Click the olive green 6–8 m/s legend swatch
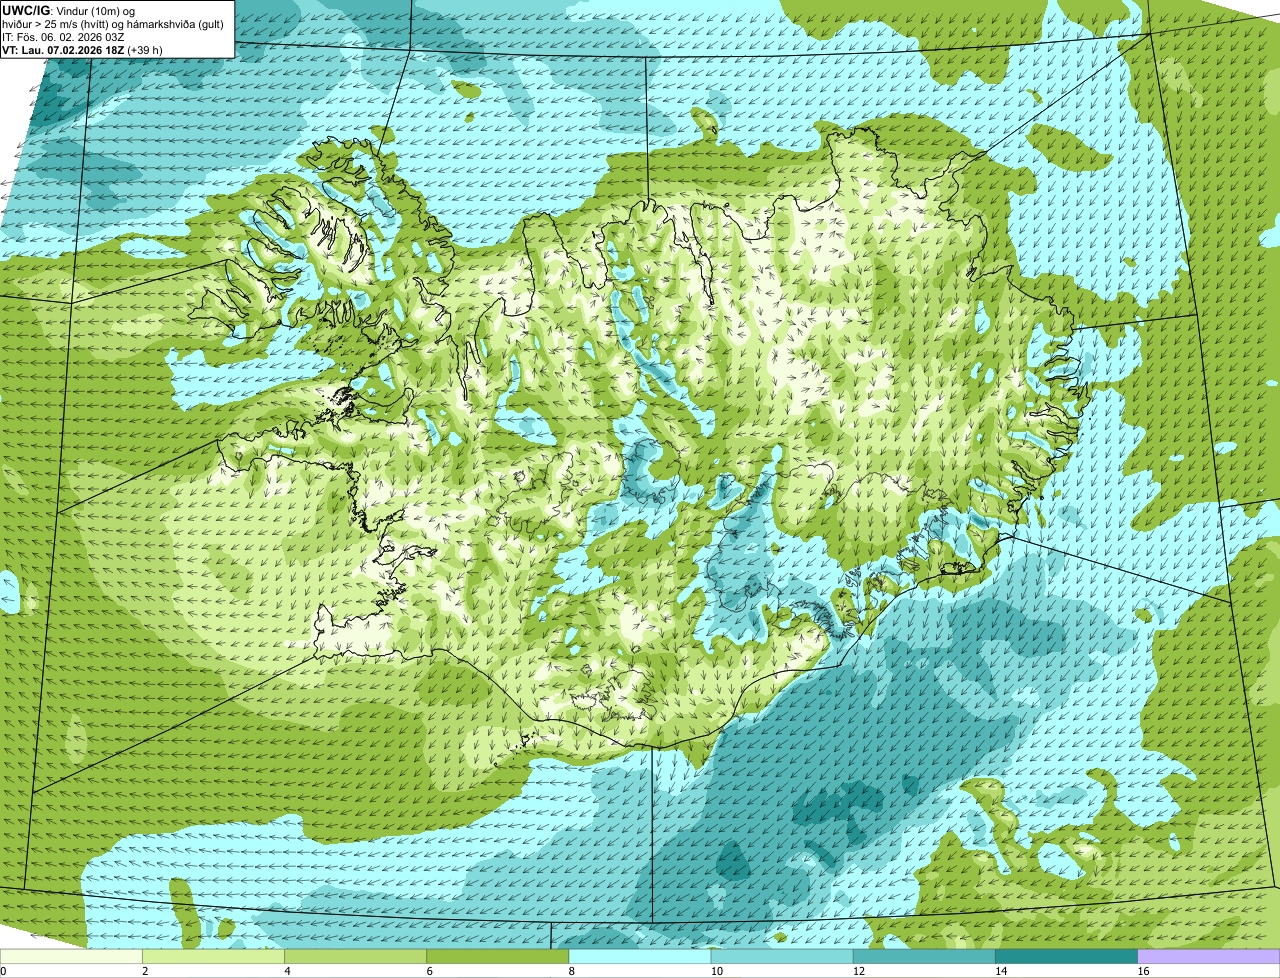This screenshot has width=1280, height=978. 498,957
